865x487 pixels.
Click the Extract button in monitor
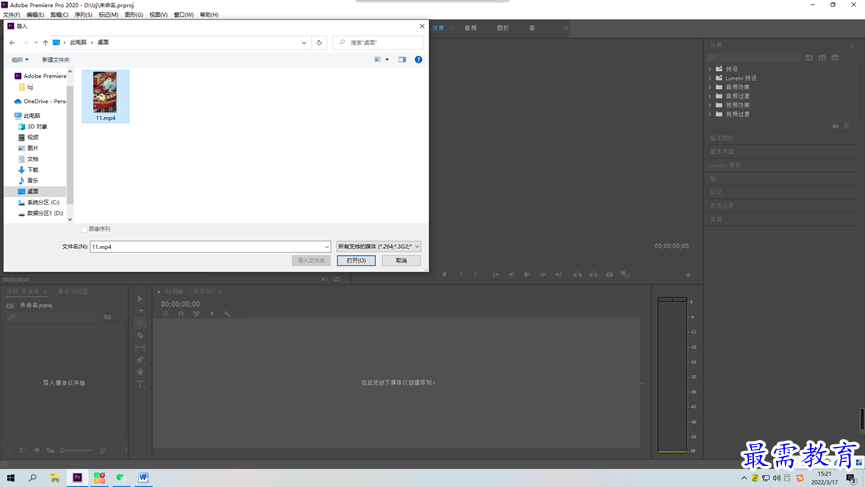tap(594, 275)
